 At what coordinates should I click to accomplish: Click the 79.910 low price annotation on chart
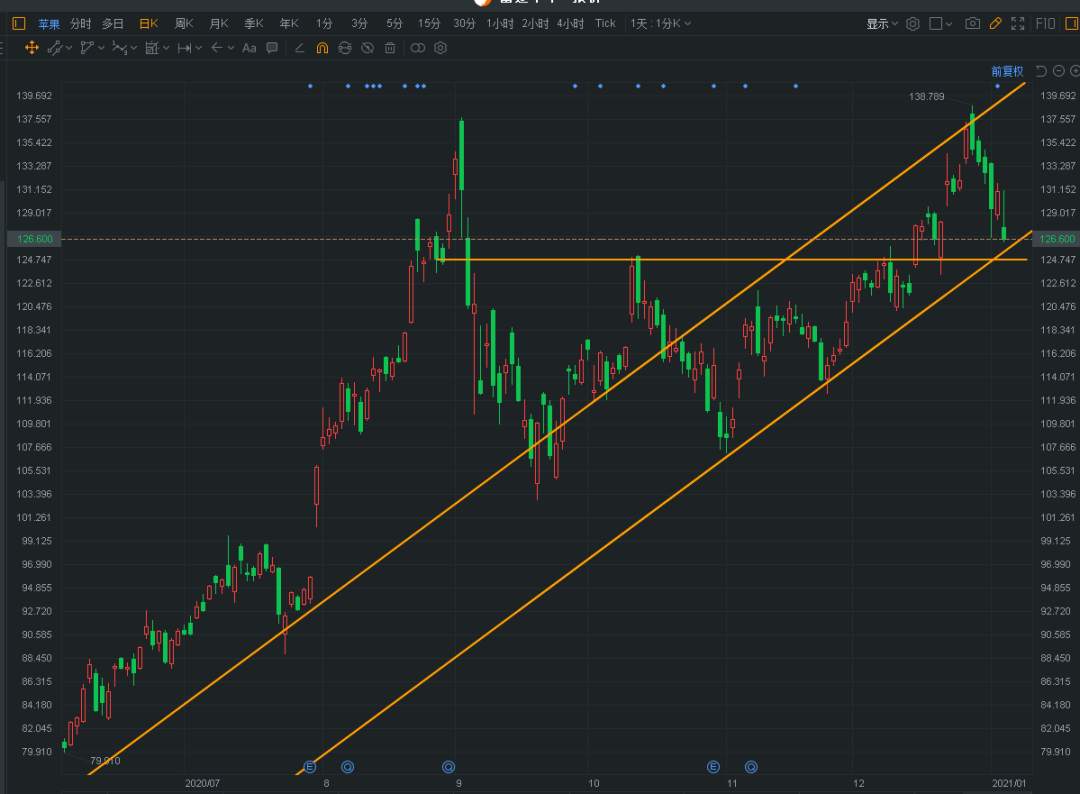pos(105,760)
